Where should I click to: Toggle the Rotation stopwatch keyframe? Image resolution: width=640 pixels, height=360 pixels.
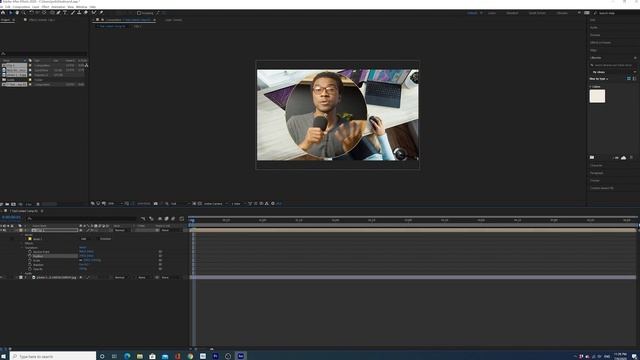(30, 264)
